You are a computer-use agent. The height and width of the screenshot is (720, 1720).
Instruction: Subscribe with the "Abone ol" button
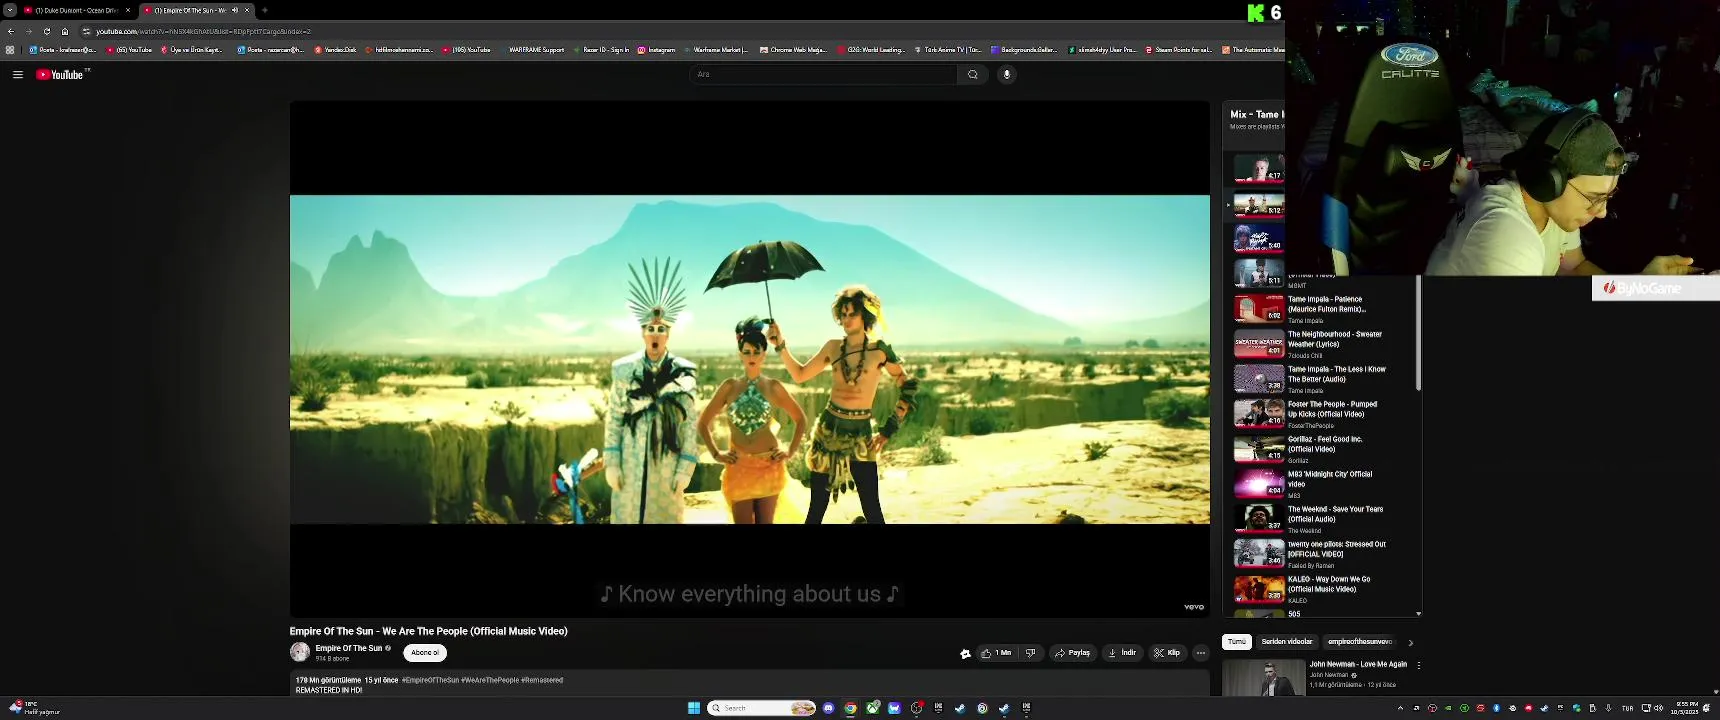[425, 652]
